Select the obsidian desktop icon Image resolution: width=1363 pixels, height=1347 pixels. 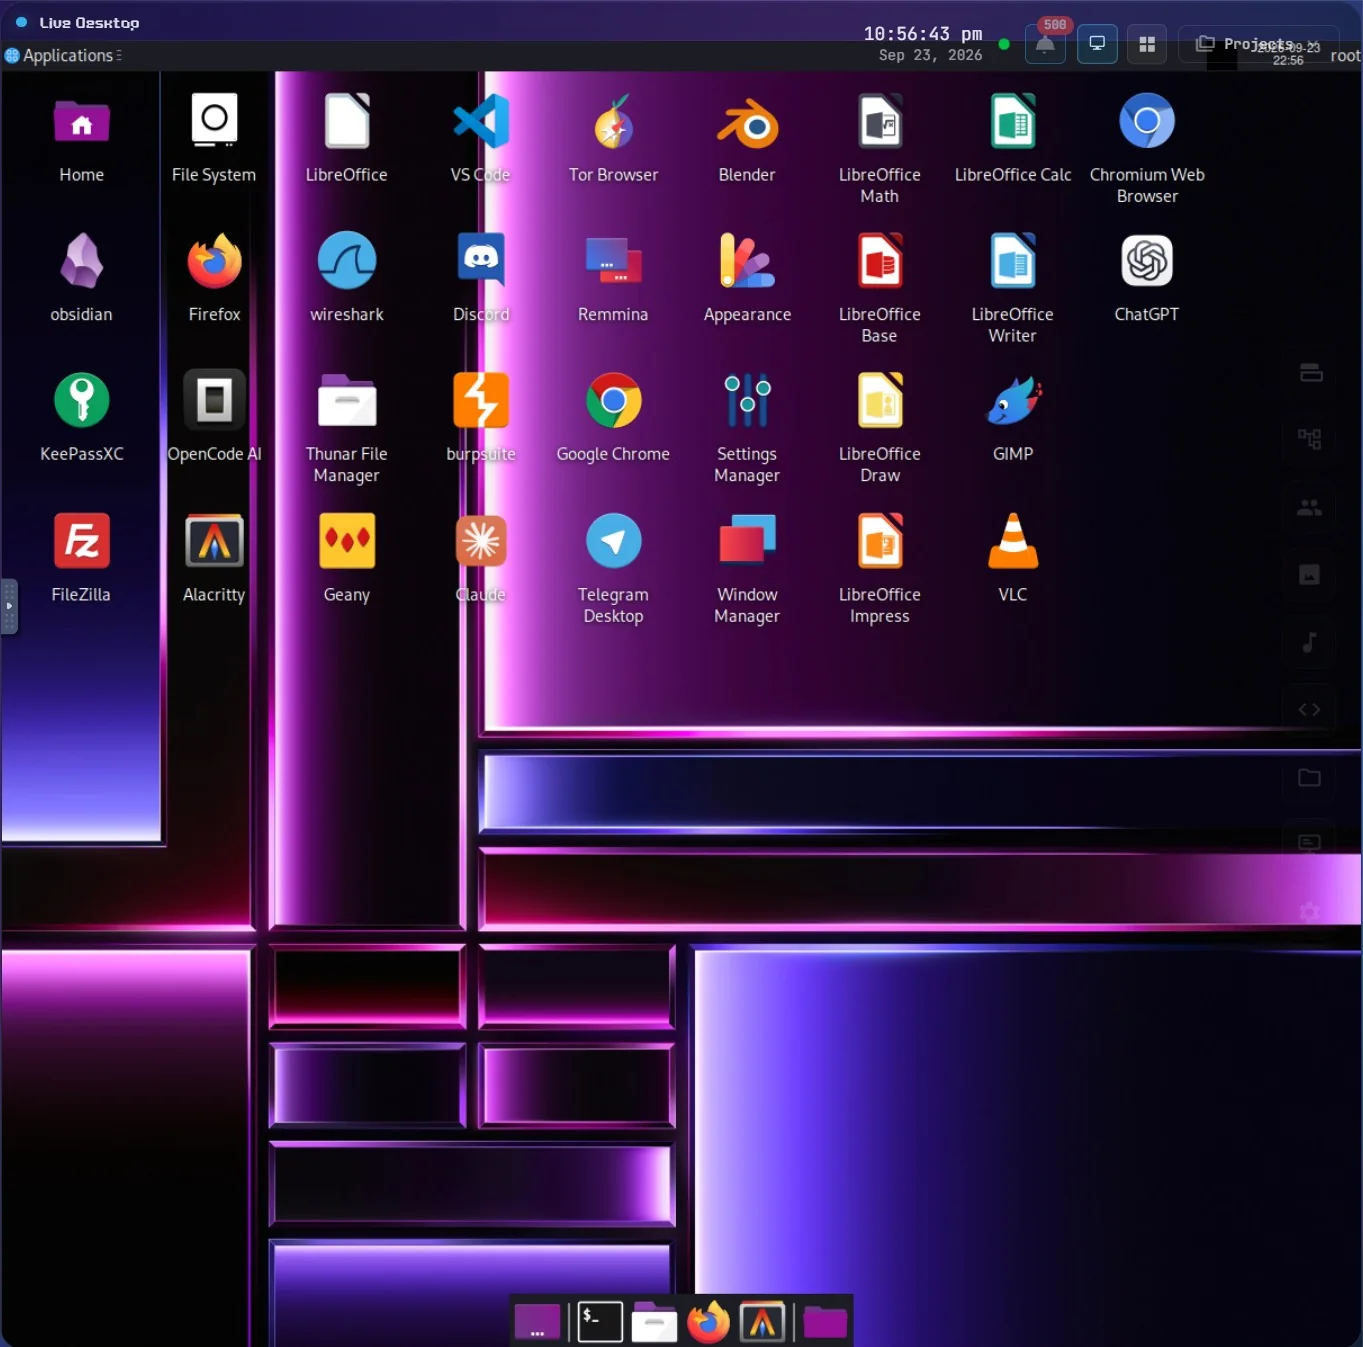coord(82,261)
